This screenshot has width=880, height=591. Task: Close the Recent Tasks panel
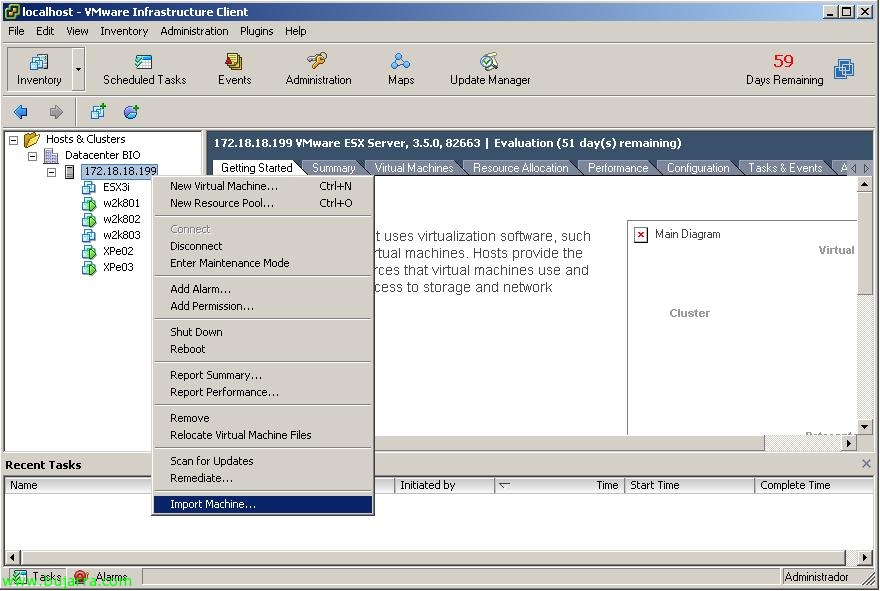click(866, 464)
